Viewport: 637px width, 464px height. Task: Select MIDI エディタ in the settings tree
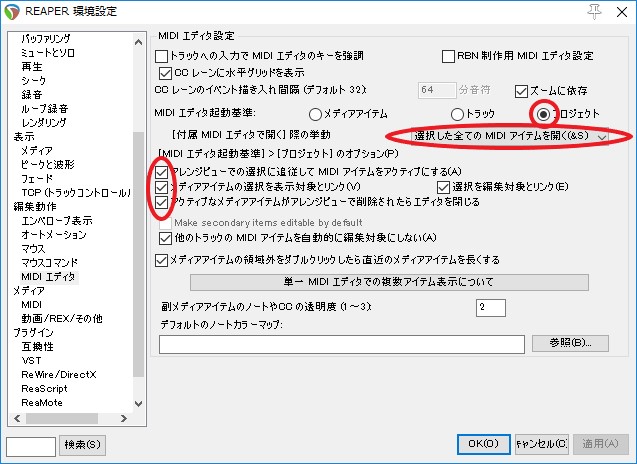click(x=48, y=277)
